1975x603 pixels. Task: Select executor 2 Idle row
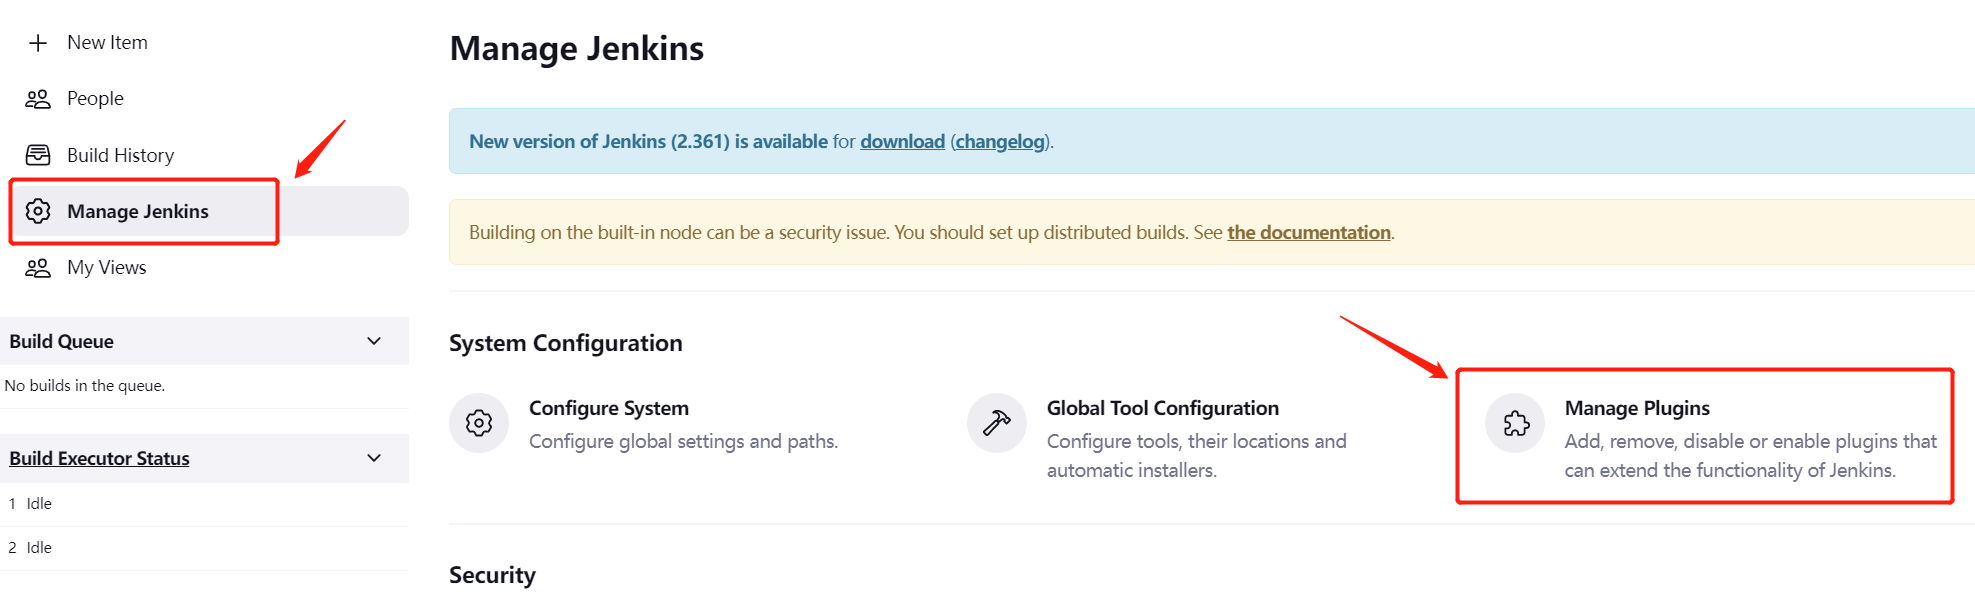(204, 548)
